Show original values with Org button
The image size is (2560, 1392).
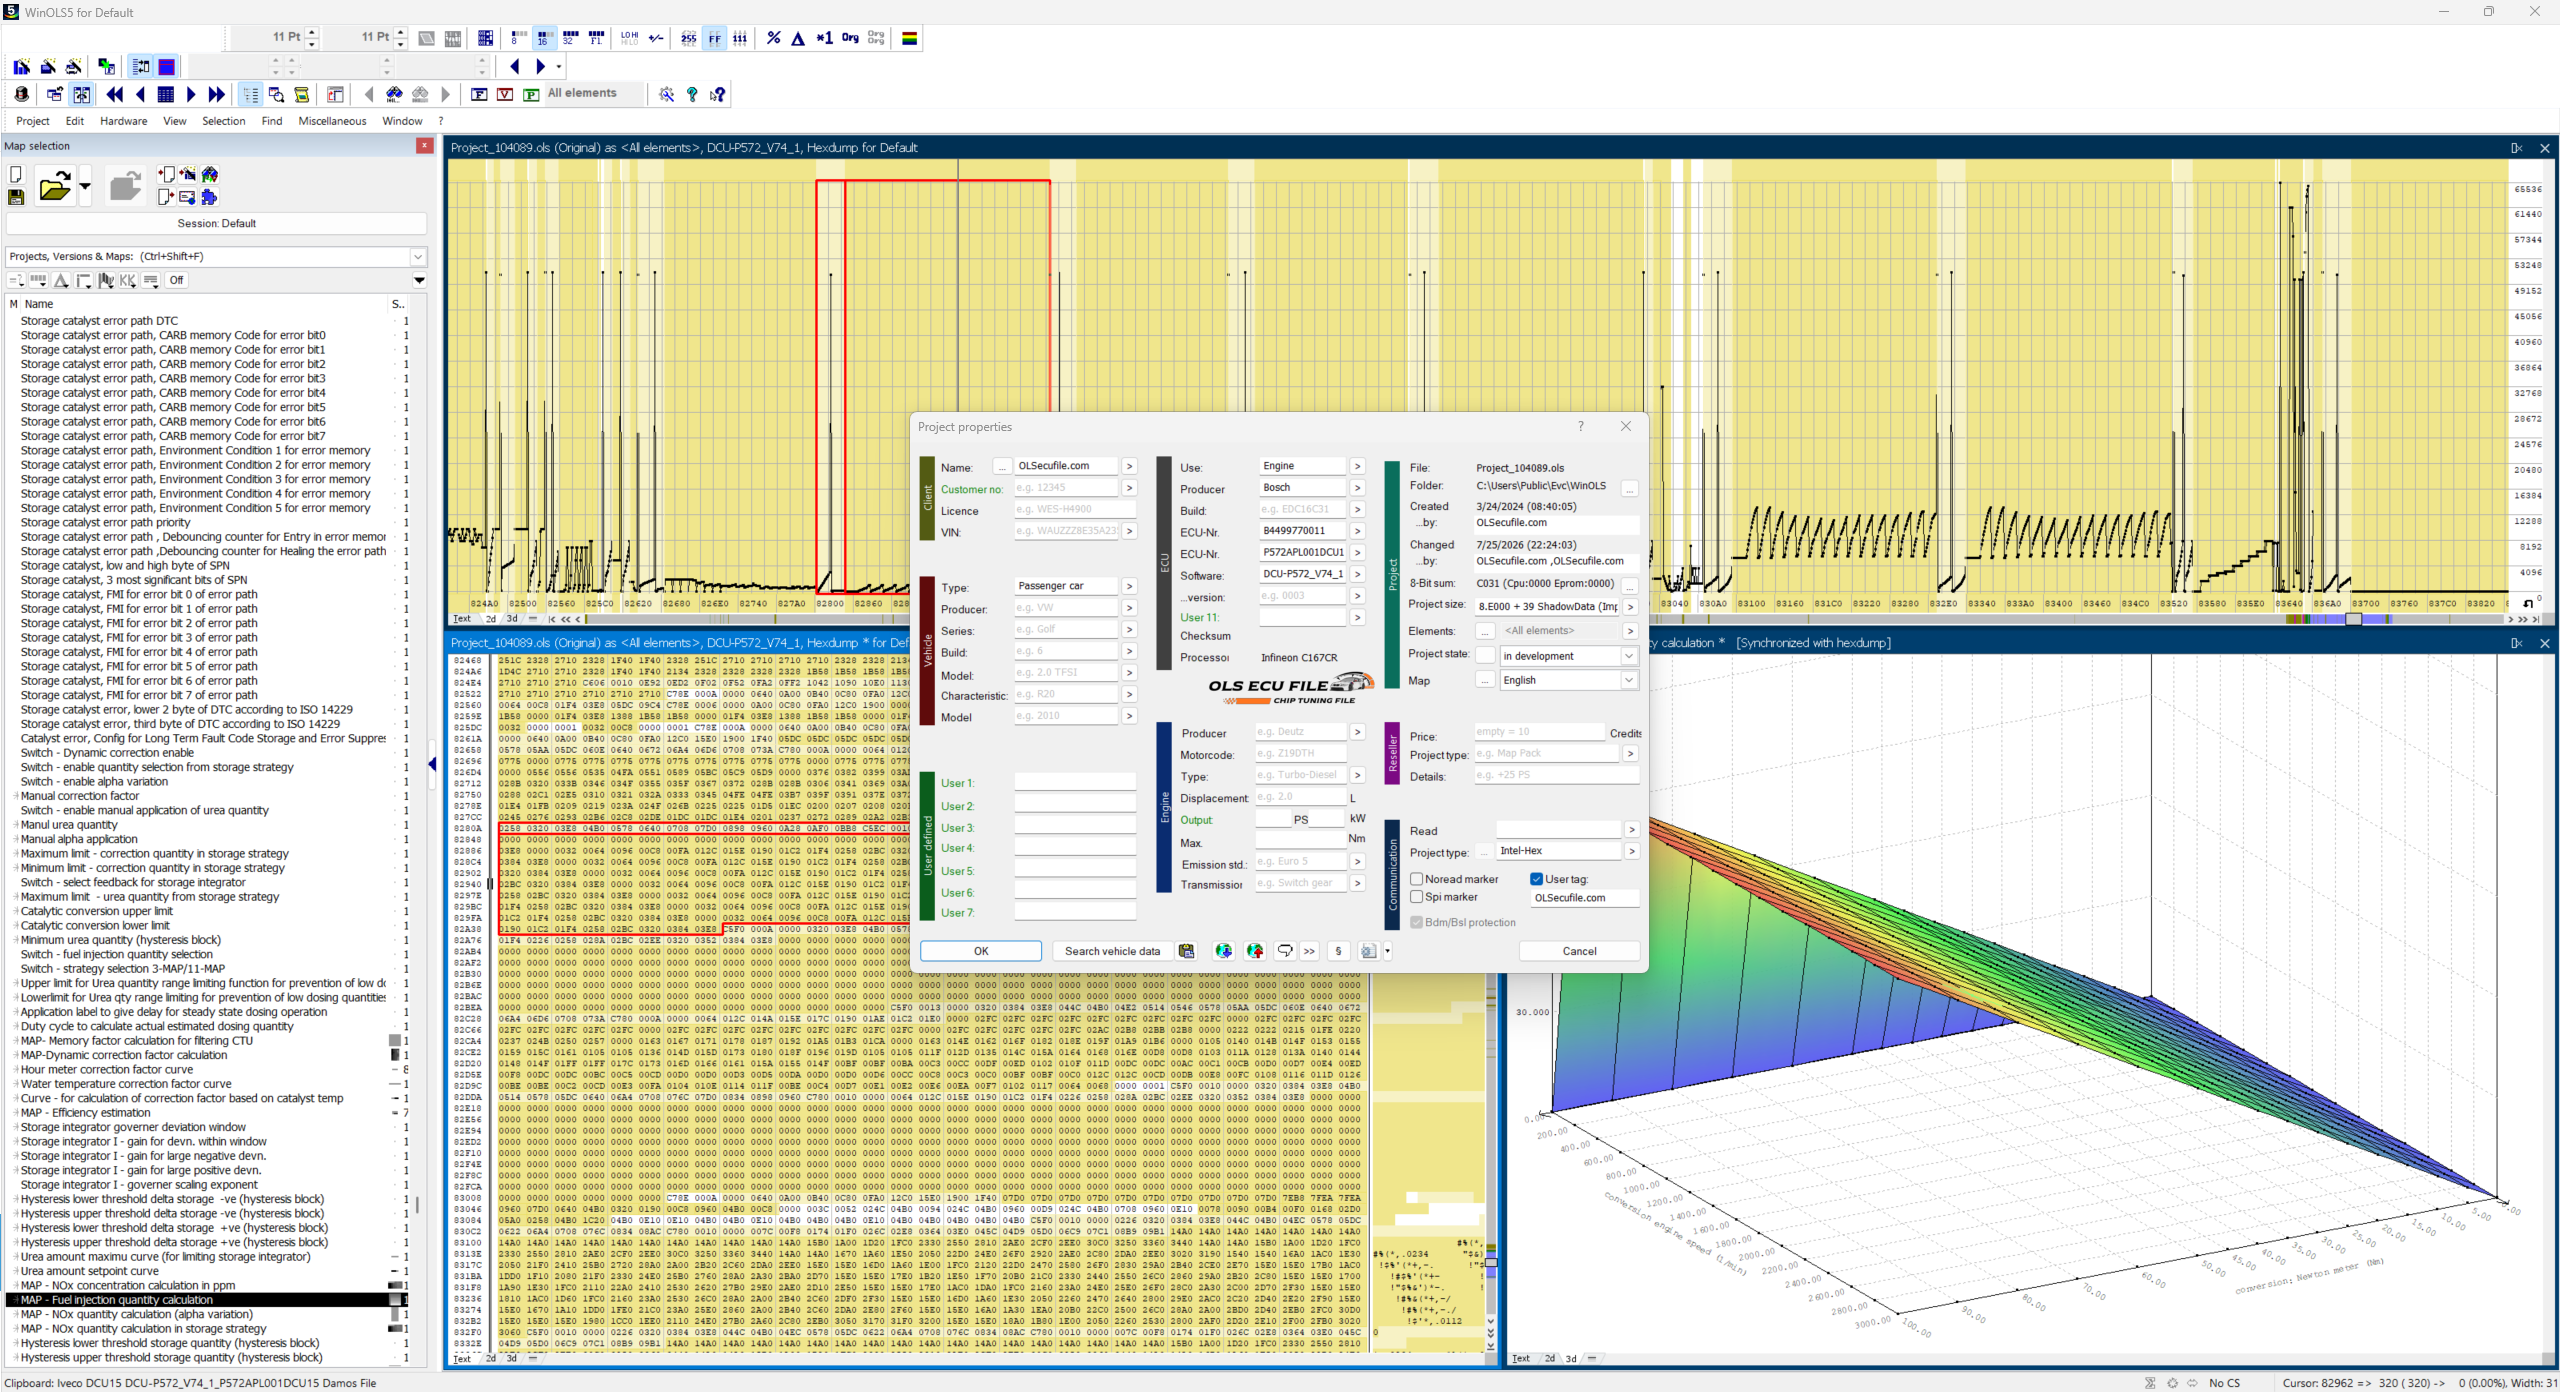(x=850, y=38)
